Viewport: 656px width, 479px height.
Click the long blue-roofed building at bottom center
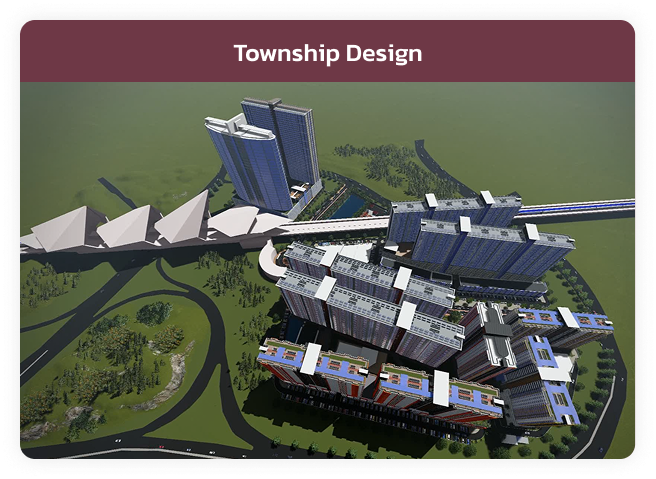[x=380, y=380]
